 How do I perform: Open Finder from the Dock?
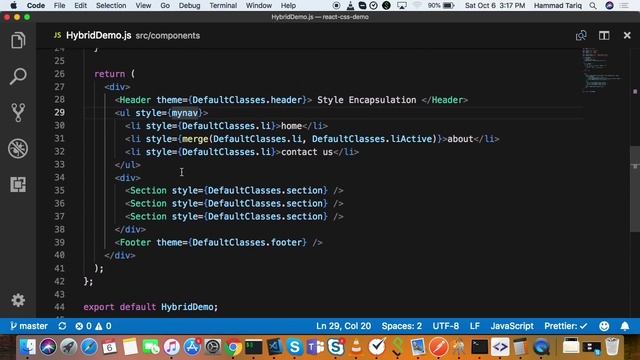(x=28, y=347)
